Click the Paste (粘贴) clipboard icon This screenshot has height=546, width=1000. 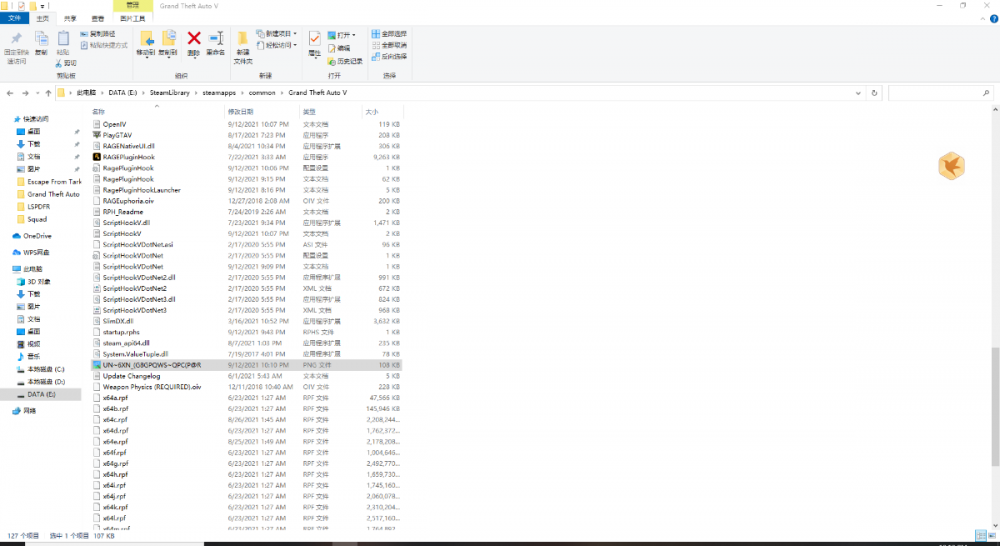coord(63,40)
